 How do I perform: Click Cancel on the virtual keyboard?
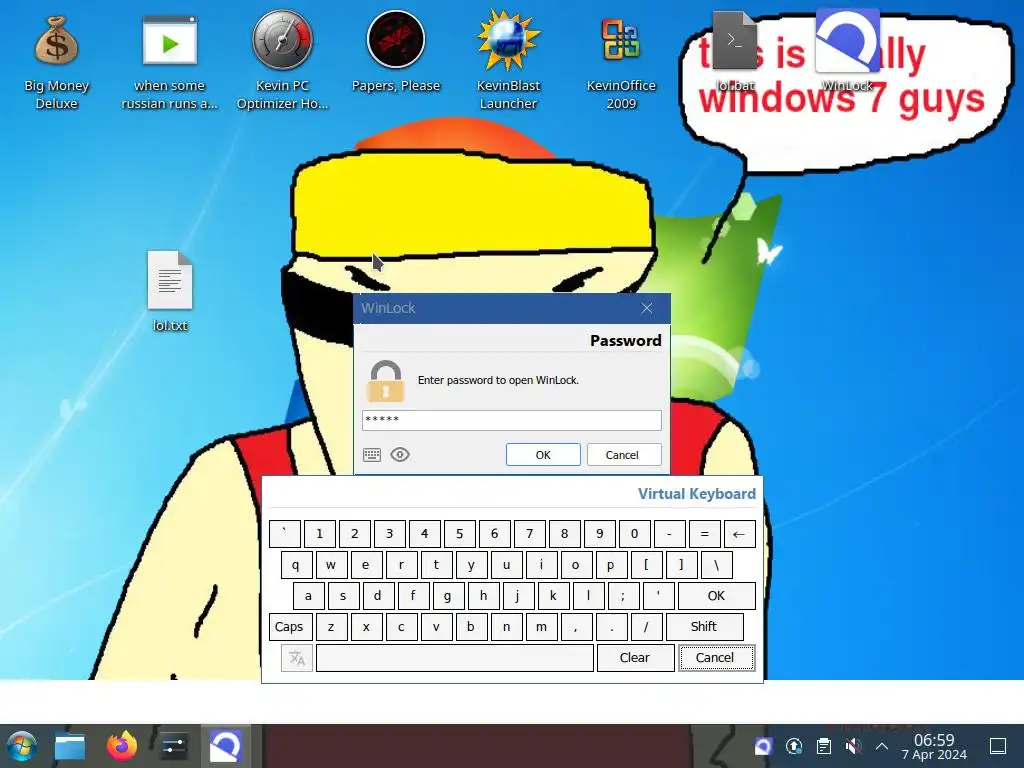tap(716, 658)
